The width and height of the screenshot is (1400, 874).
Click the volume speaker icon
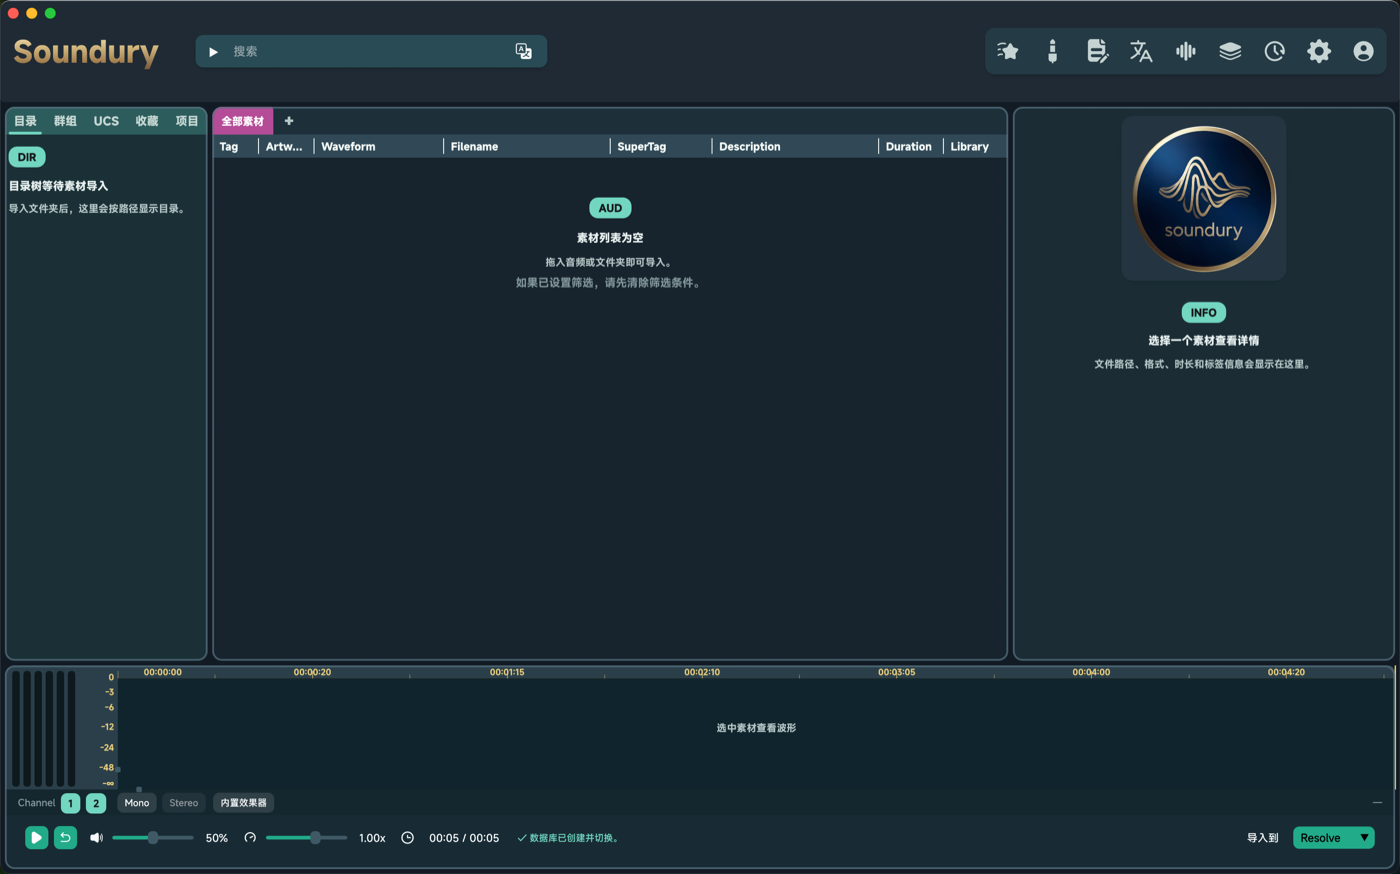96,838
